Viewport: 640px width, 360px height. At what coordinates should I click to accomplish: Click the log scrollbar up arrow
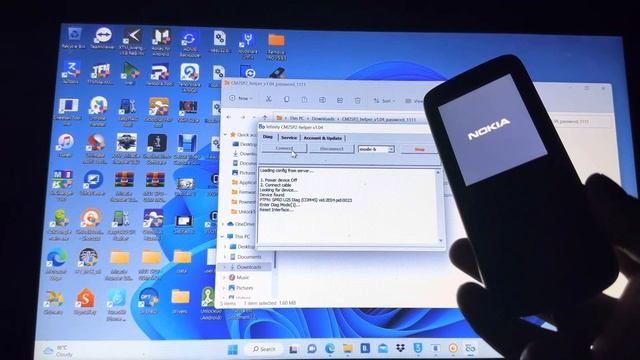(x=438, y=172)
